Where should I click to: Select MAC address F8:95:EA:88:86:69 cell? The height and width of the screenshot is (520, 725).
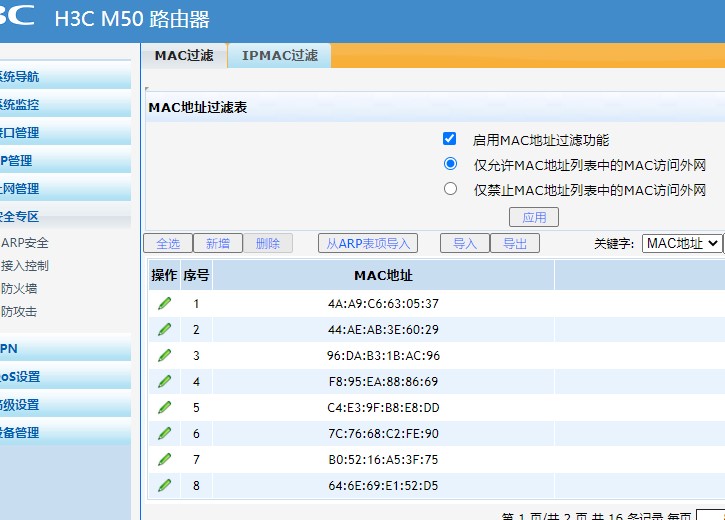click(383, 381)
